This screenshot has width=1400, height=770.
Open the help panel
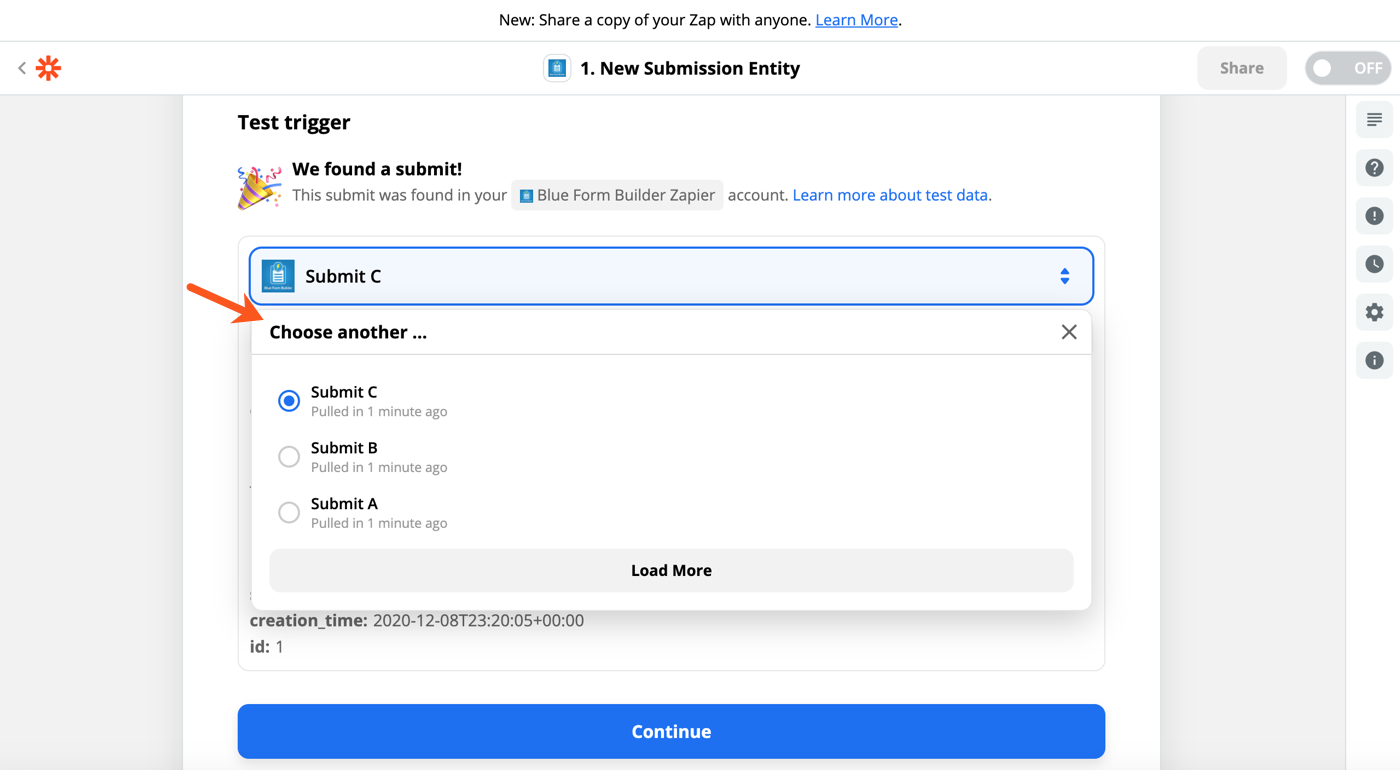click(1374, 167)
